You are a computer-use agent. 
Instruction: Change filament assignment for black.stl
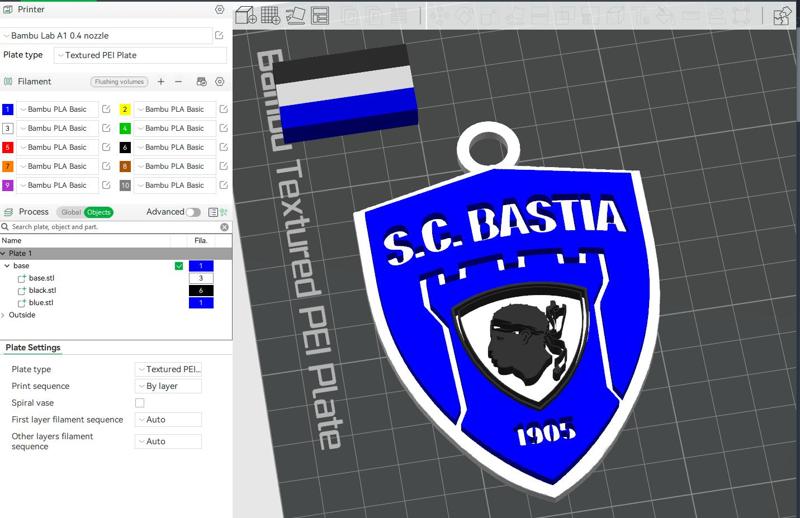[201, 290]
